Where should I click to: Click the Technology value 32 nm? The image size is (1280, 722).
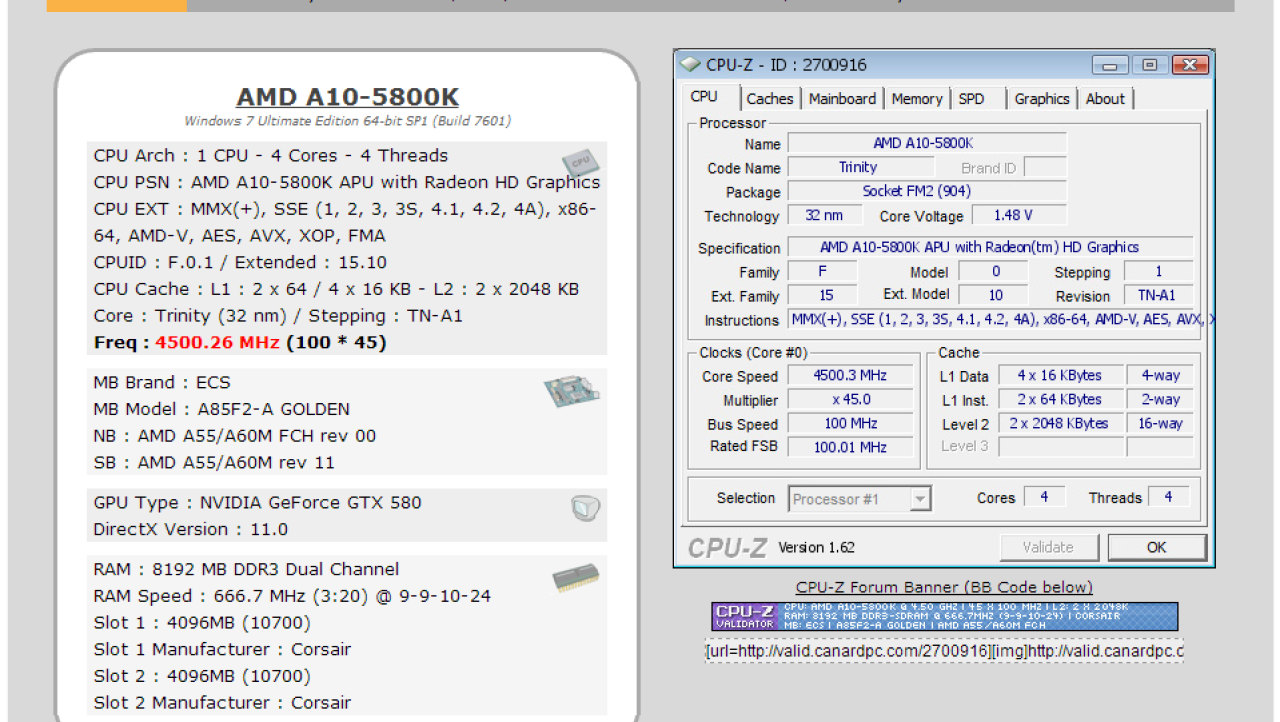[x=824, y=215]
